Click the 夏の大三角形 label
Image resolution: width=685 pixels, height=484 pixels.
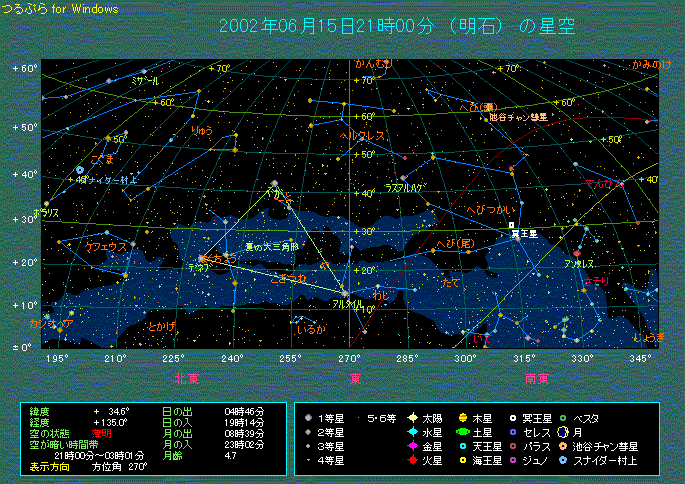coord(272,247)
